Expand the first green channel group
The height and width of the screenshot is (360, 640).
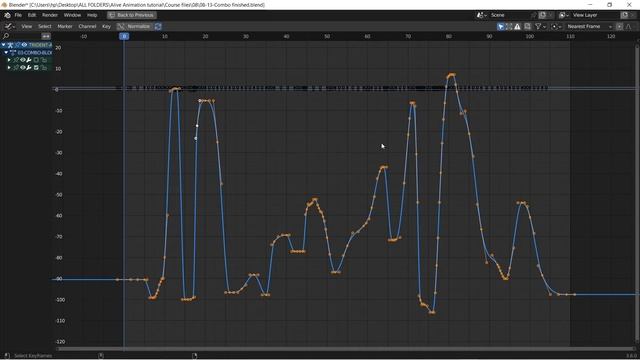pos(9,60)
